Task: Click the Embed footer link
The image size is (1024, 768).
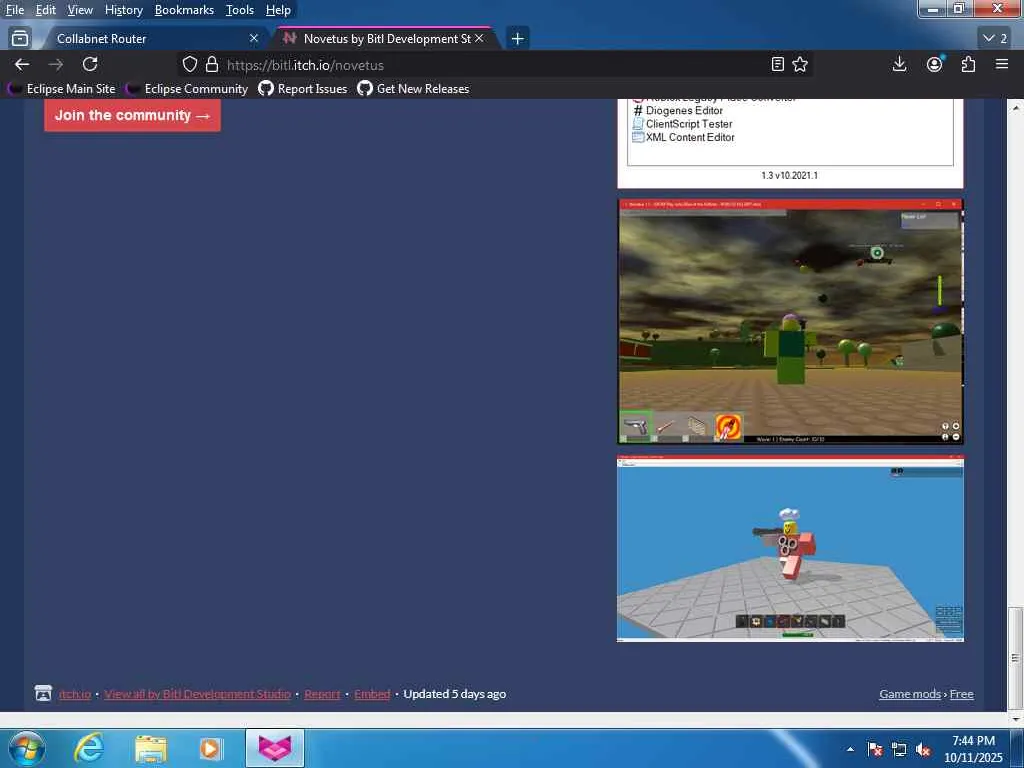Action: [x=372, y=694]
